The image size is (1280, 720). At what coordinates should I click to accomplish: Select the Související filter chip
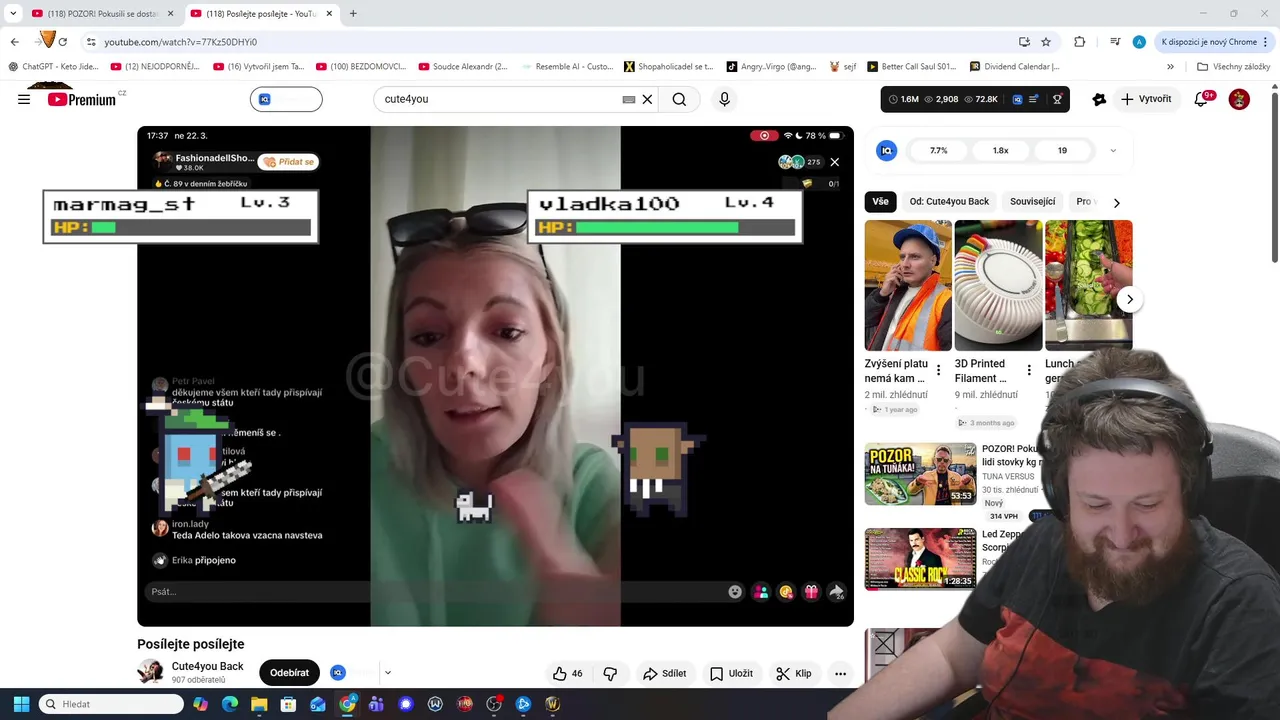(x=1032, y=202)
